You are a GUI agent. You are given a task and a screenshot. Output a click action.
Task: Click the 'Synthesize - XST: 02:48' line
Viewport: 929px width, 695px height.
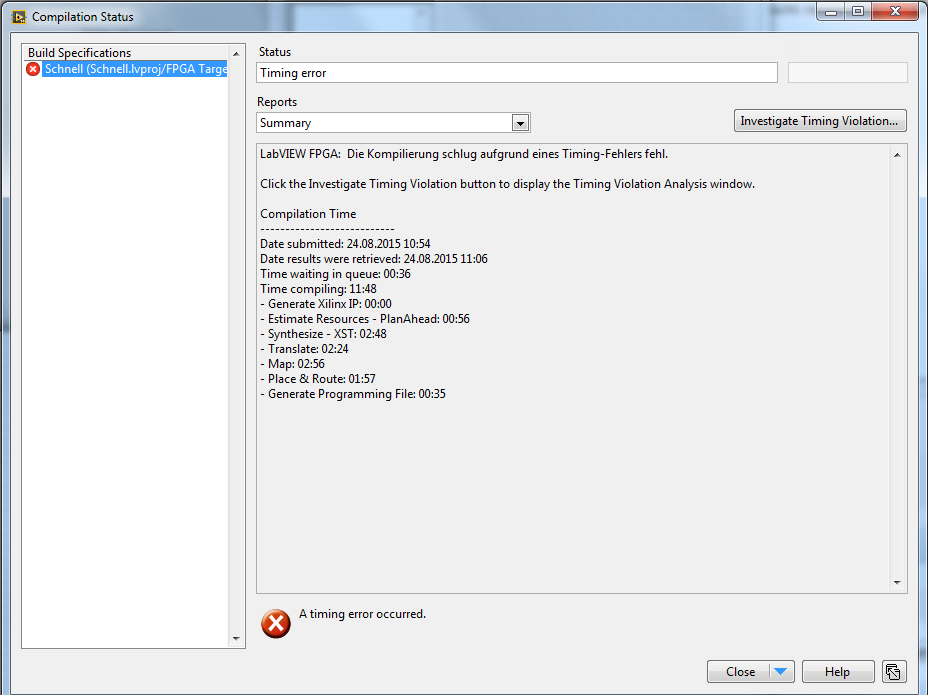323,334
